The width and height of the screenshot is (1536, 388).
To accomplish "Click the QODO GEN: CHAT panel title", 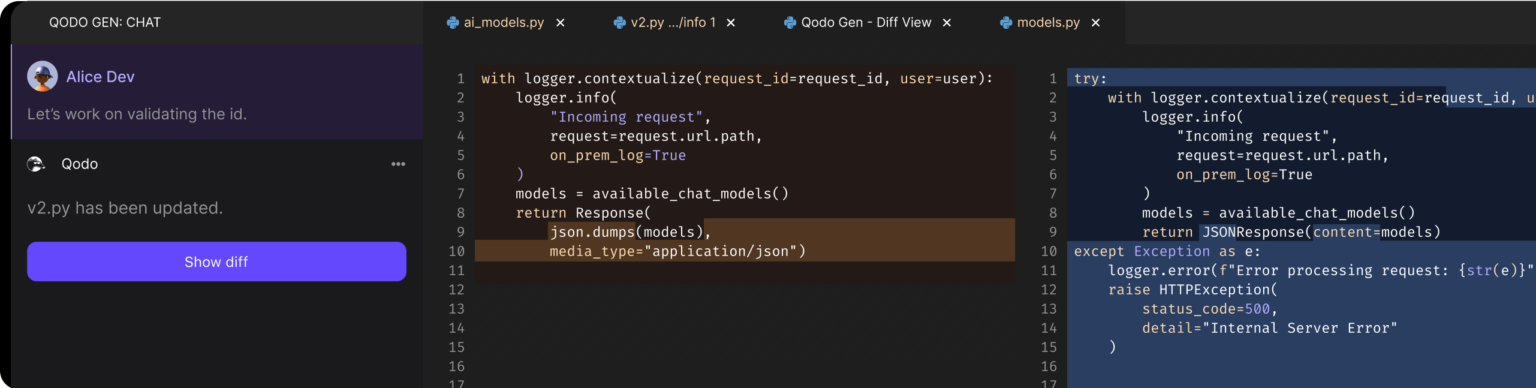I will tap(105, 22).
